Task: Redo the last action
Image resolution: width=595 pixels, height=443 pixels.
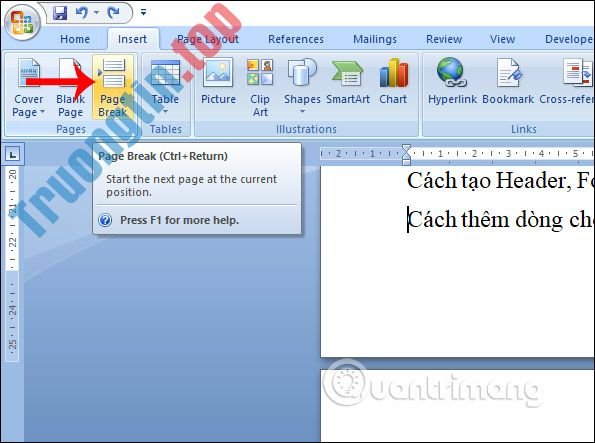Action: tap(113, 13)
